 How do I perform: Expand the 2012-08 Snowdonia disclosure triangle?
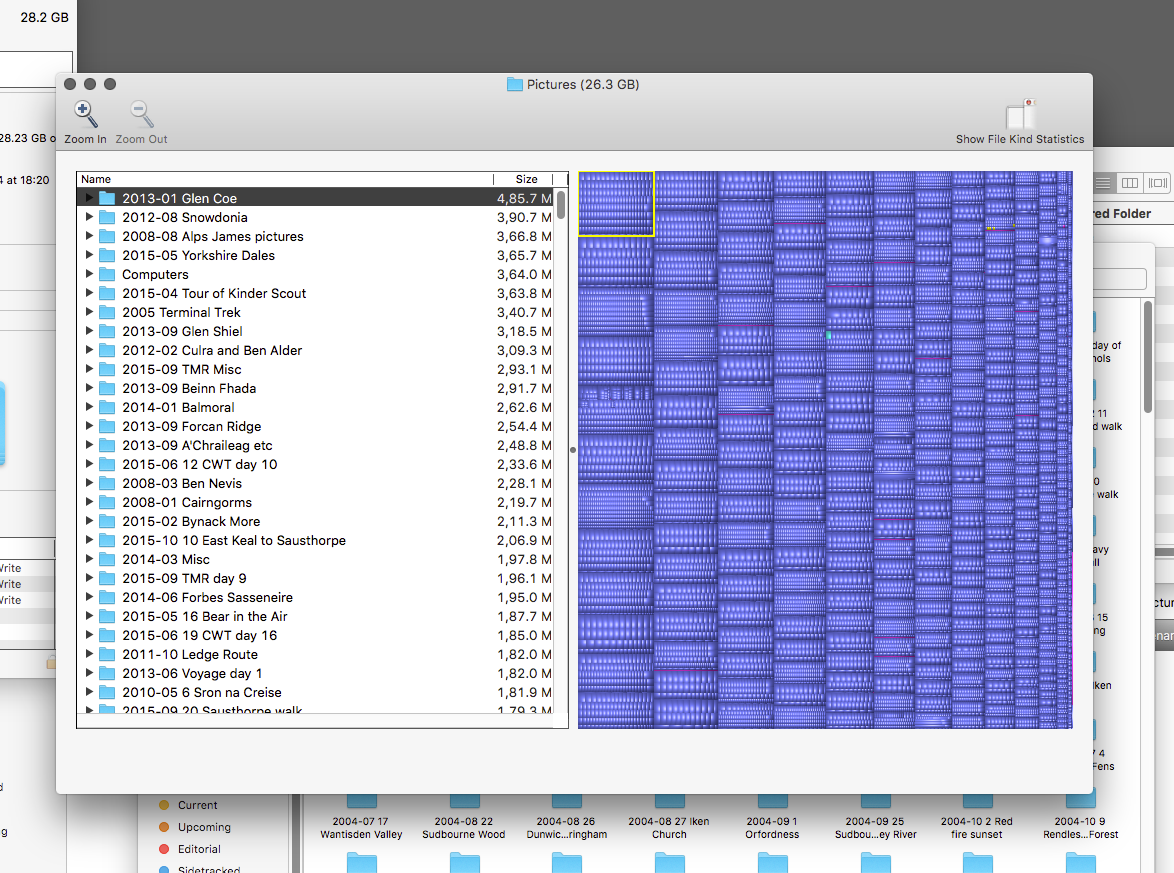(88, 217)
